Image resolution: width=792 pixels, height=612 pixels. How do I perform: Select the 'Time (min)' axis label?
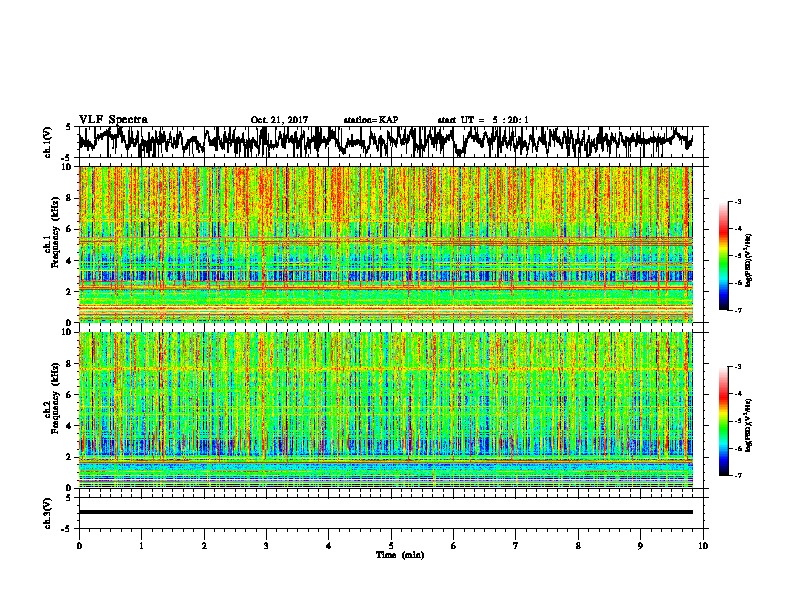point(400,555)
